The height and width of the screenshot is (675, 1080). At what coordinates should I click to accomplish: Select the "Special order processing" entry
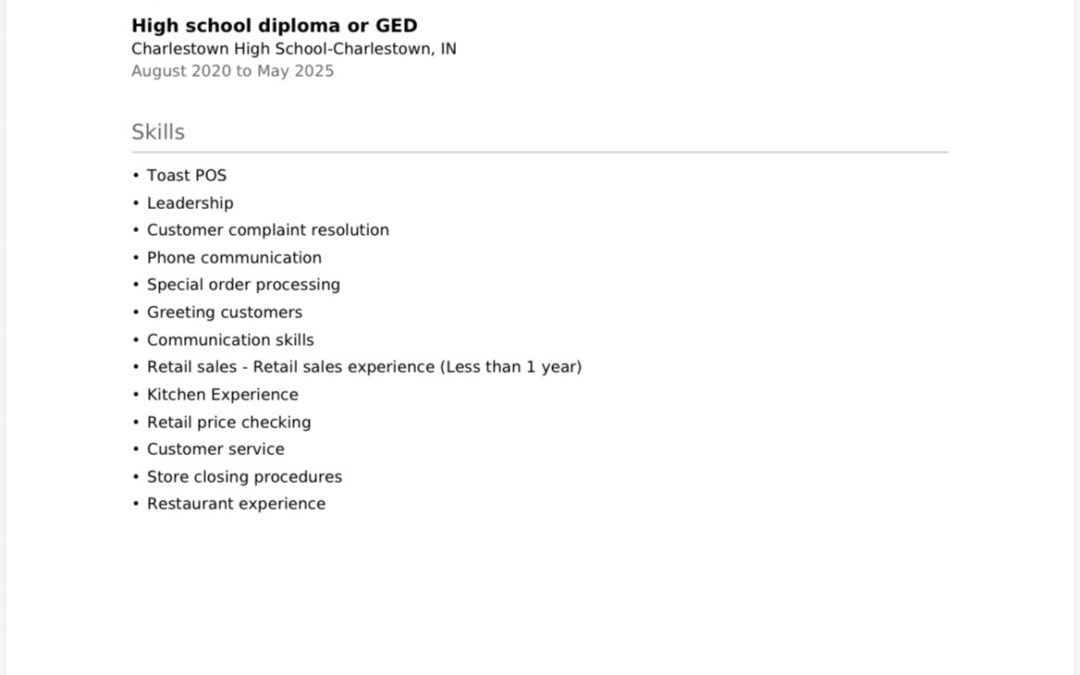(243, 285)
